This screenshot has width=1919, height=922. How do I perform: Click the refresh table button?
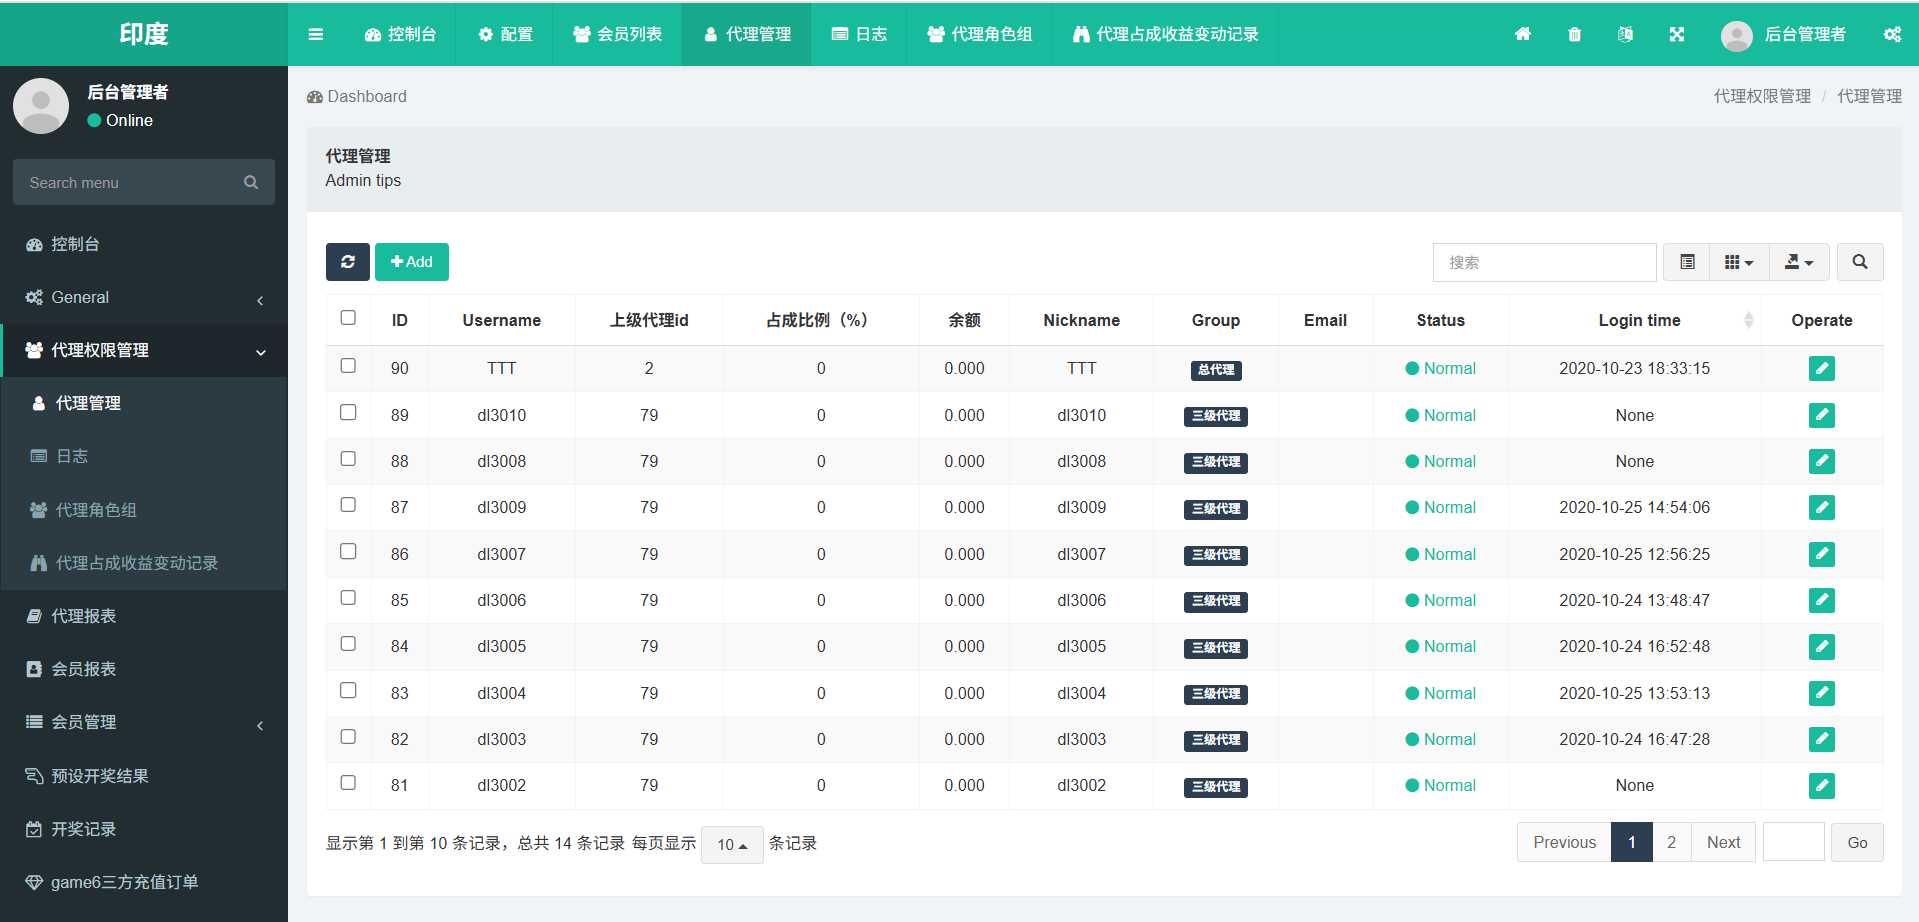click(x=348, y=262)
